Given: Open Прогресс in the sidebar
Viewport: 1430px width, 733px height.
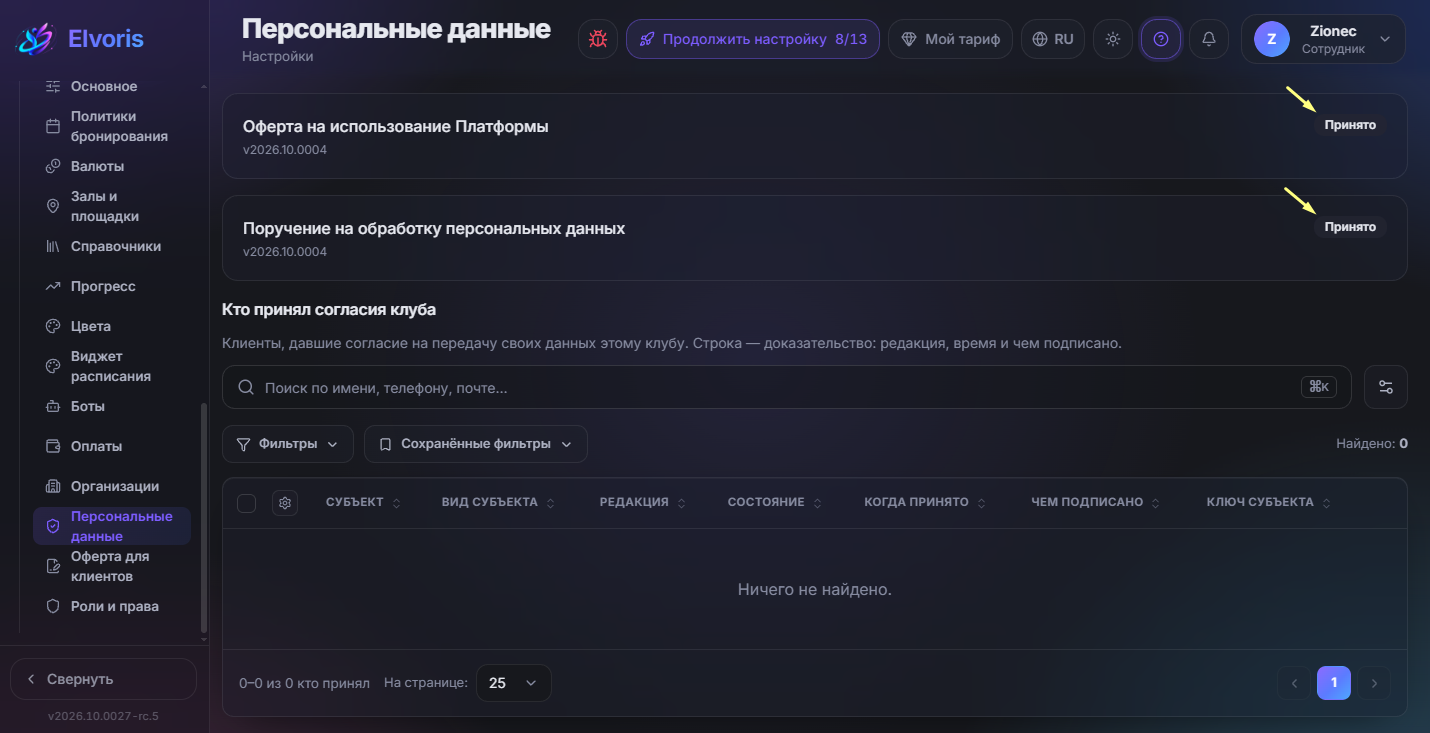Looking at the screenshot, I should [x=112, y=286].
